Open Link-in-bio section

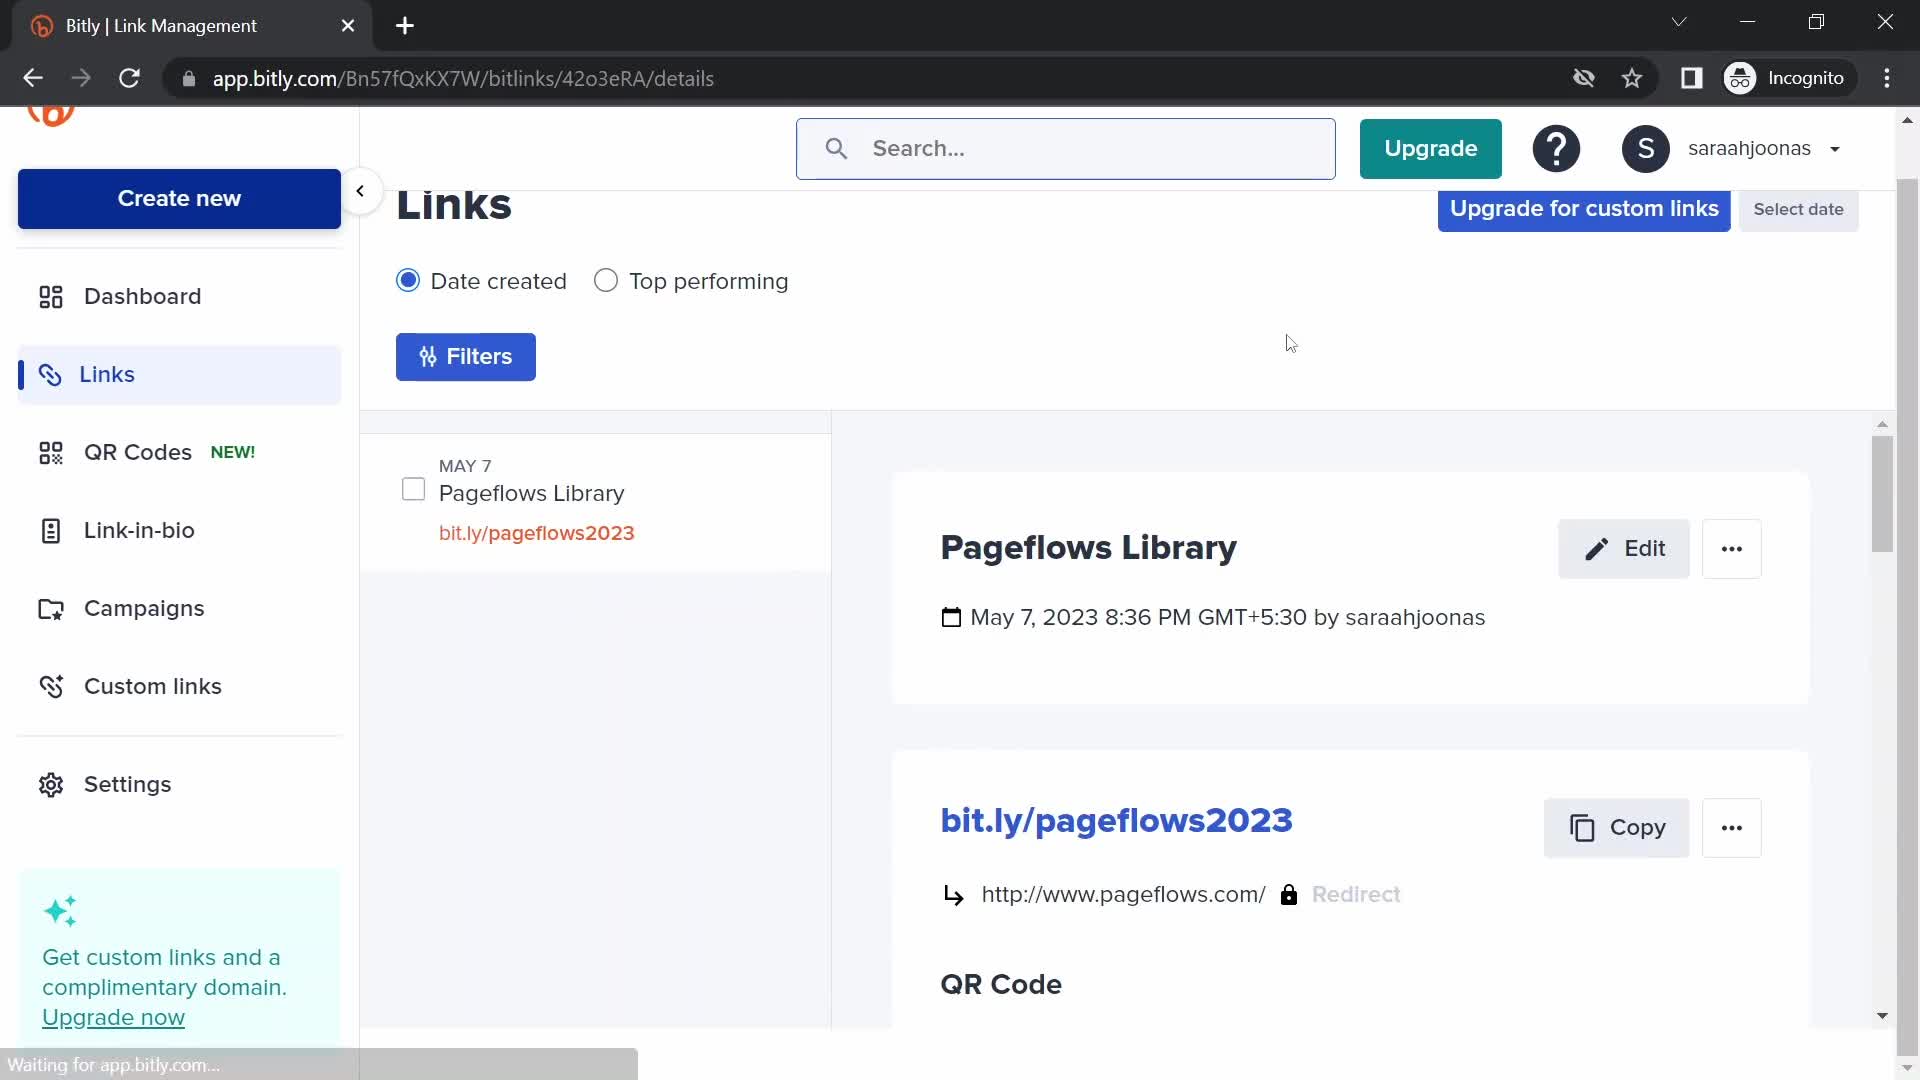tap(139, 530)
